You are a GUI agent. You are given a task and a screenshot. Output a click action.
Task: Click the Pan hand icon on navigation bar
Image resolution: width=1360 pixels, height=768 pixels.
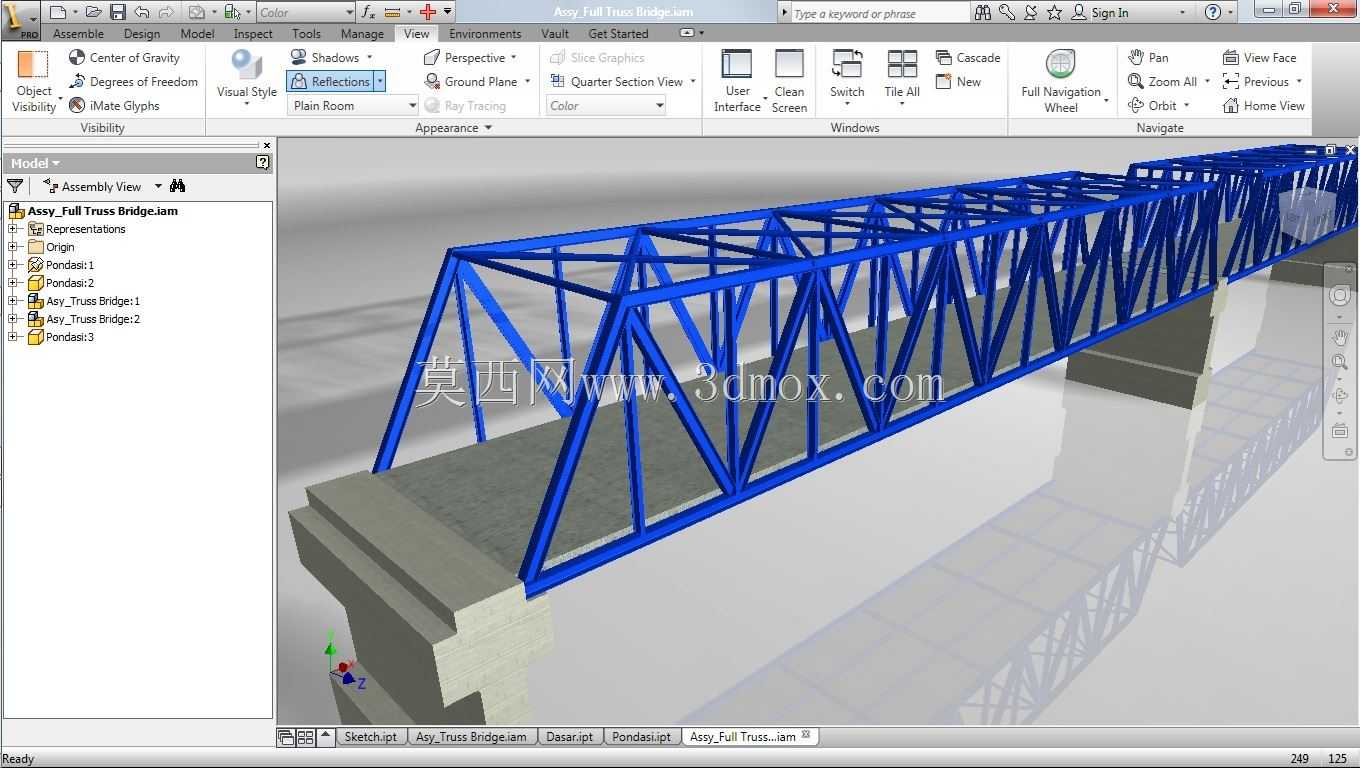click(1340, 337)
